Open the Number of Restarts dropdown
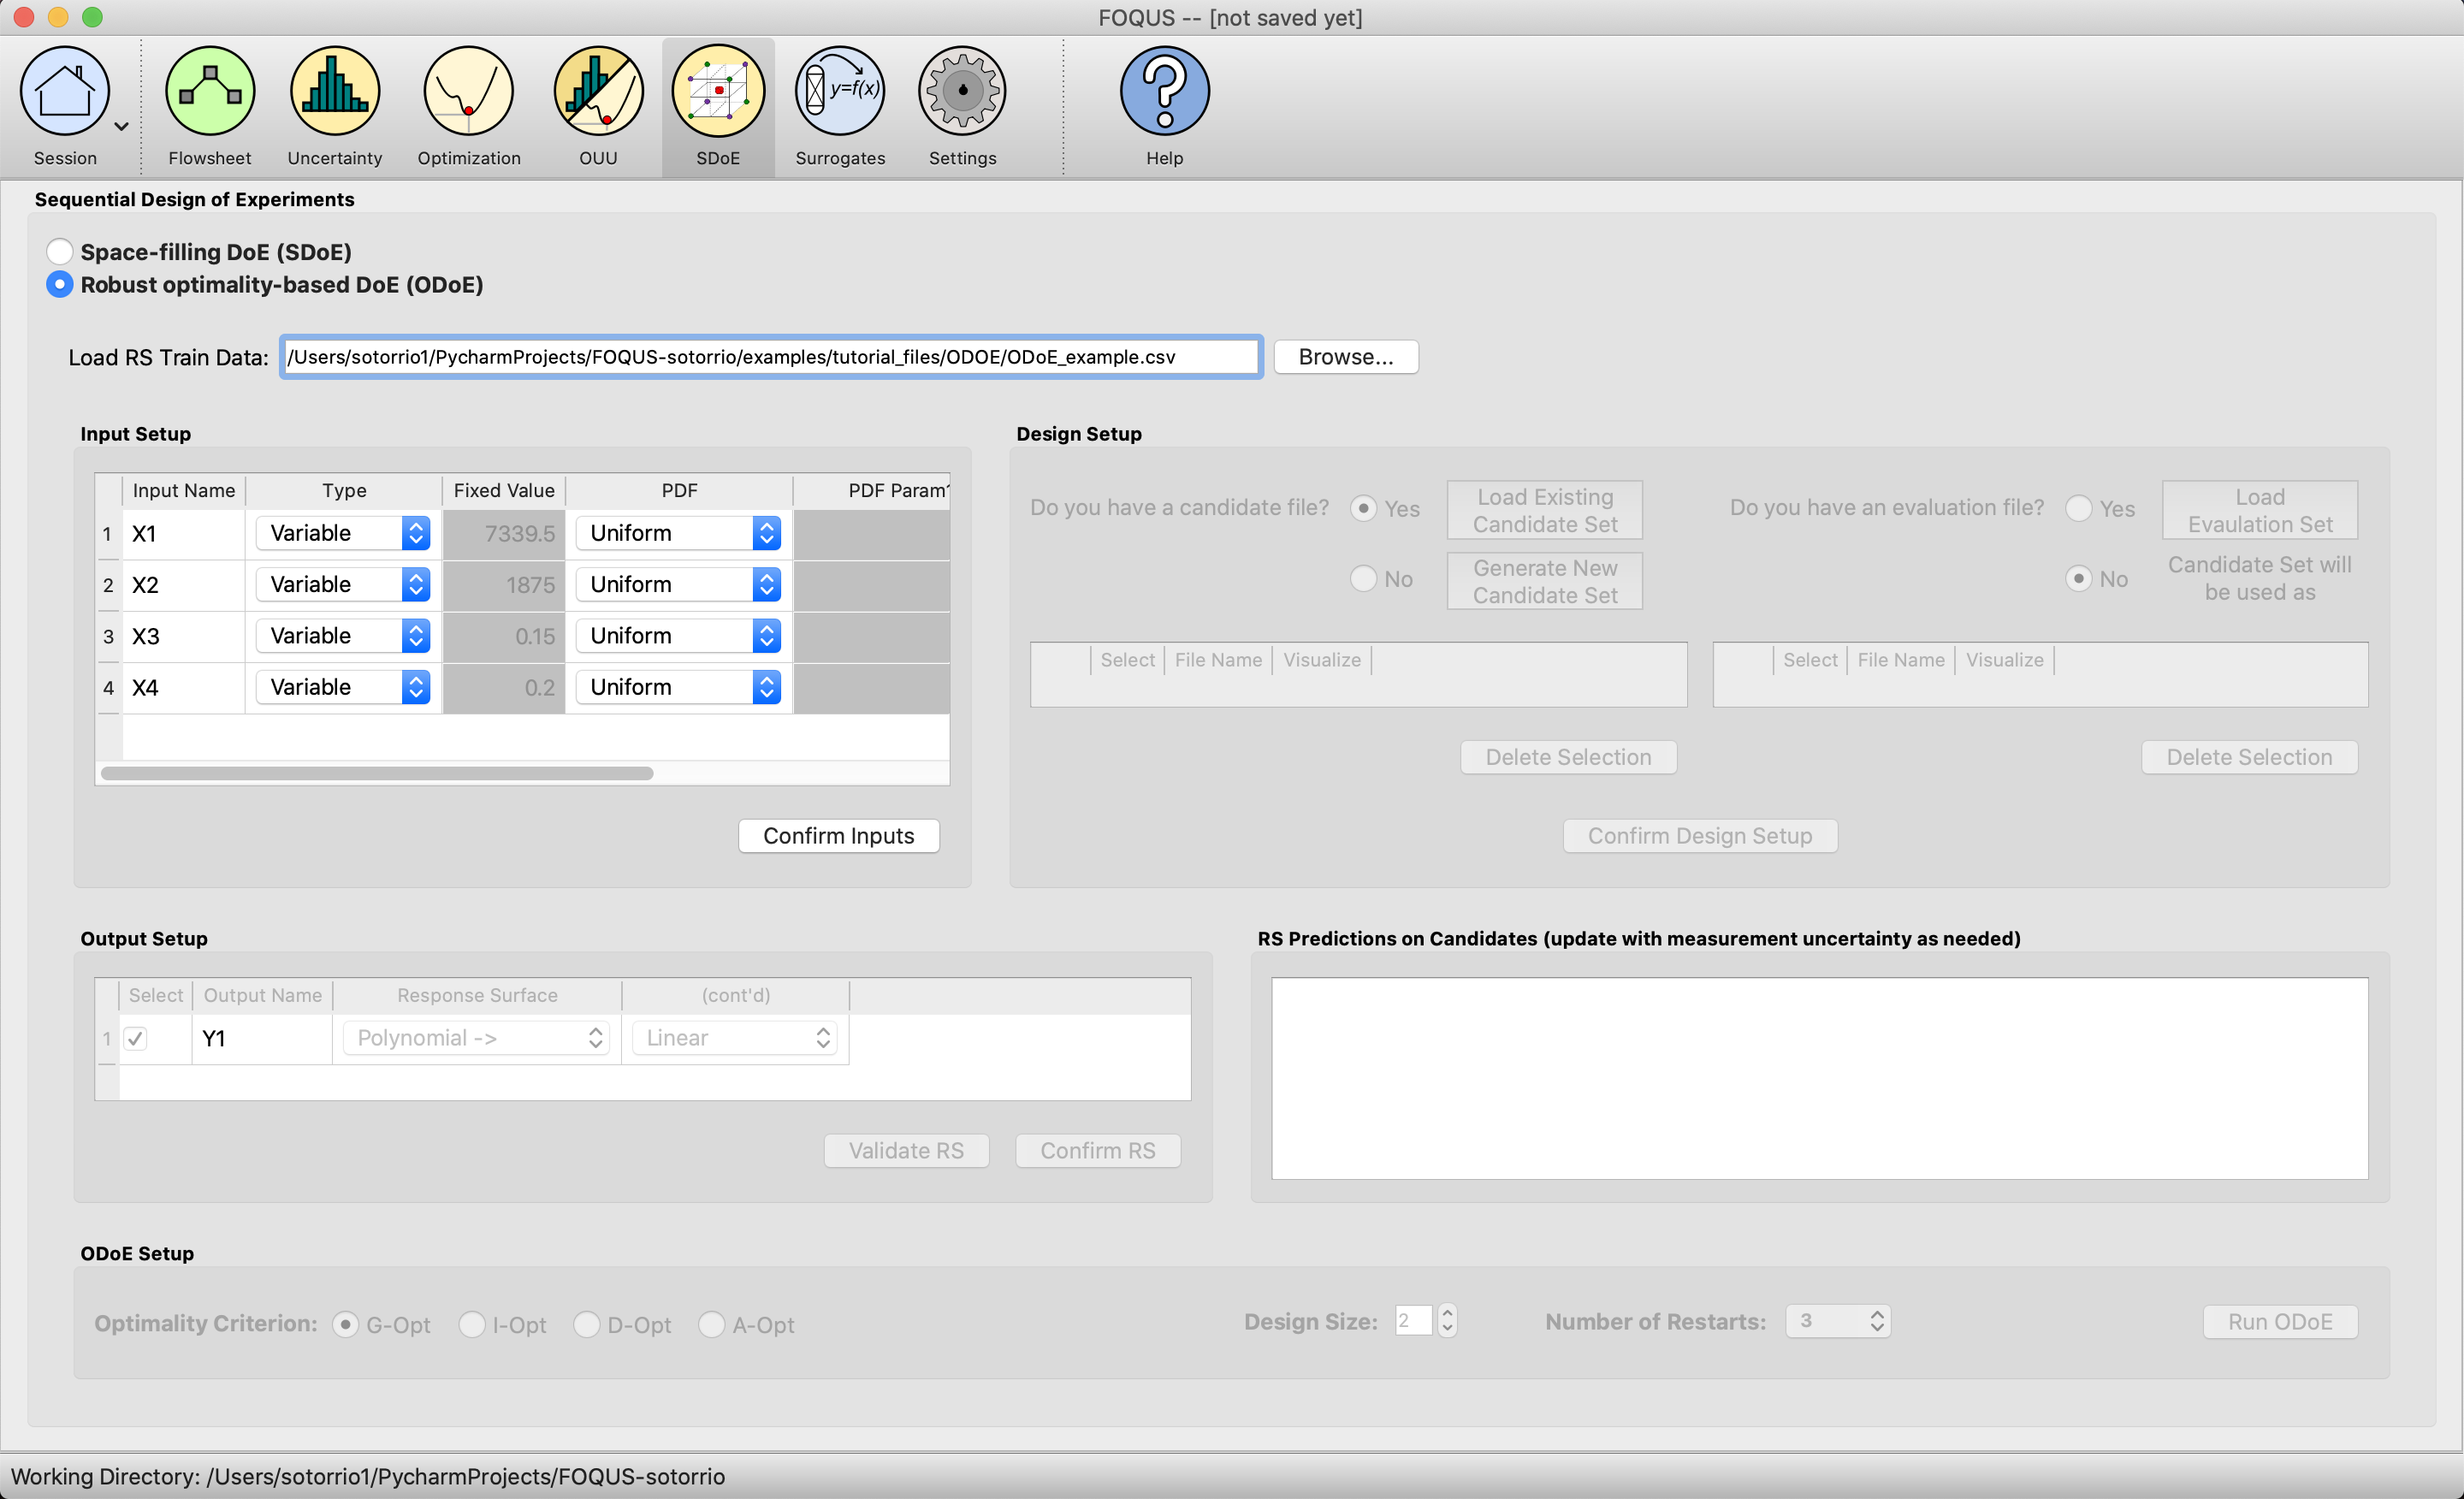Image resolution: width=2464 pixels, height=1499 pixels. [1838, 1321]
